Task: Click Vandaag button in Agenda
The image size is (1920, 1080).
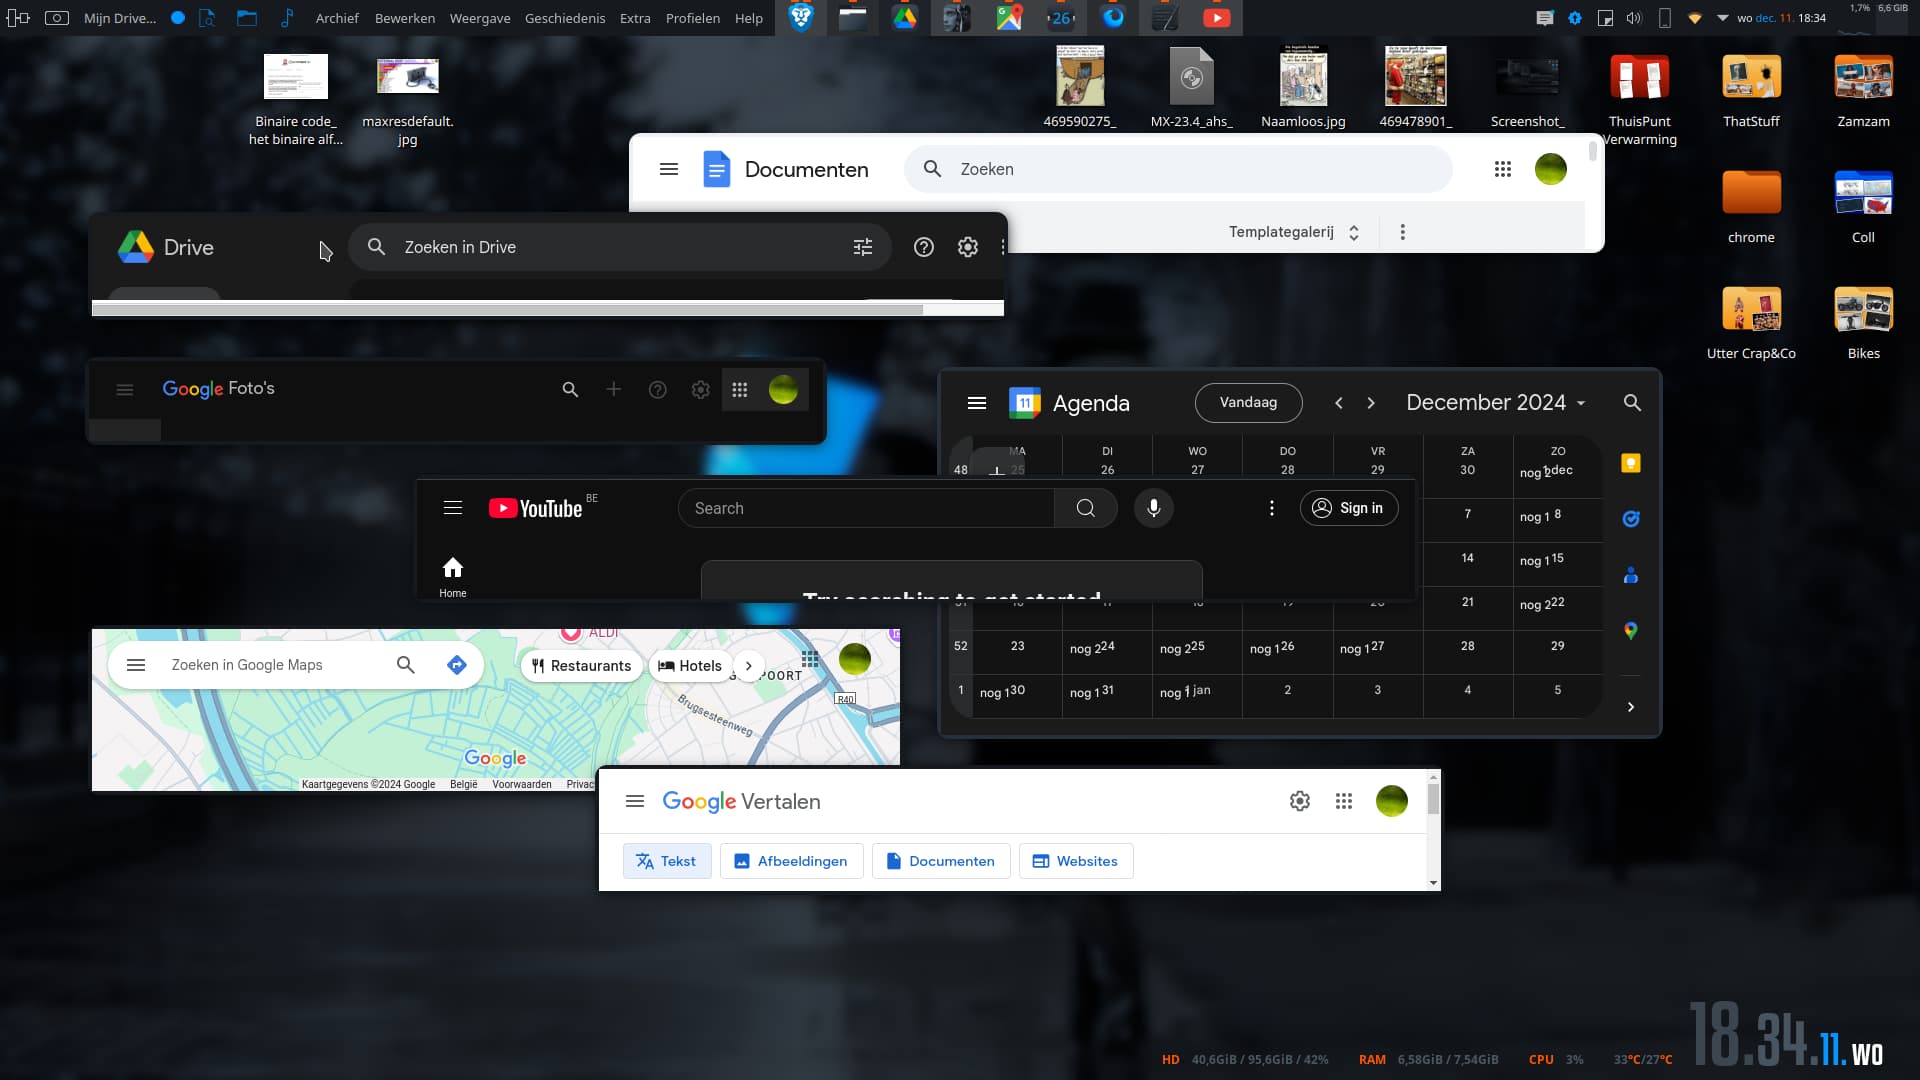Action: tap(1248, 402)
